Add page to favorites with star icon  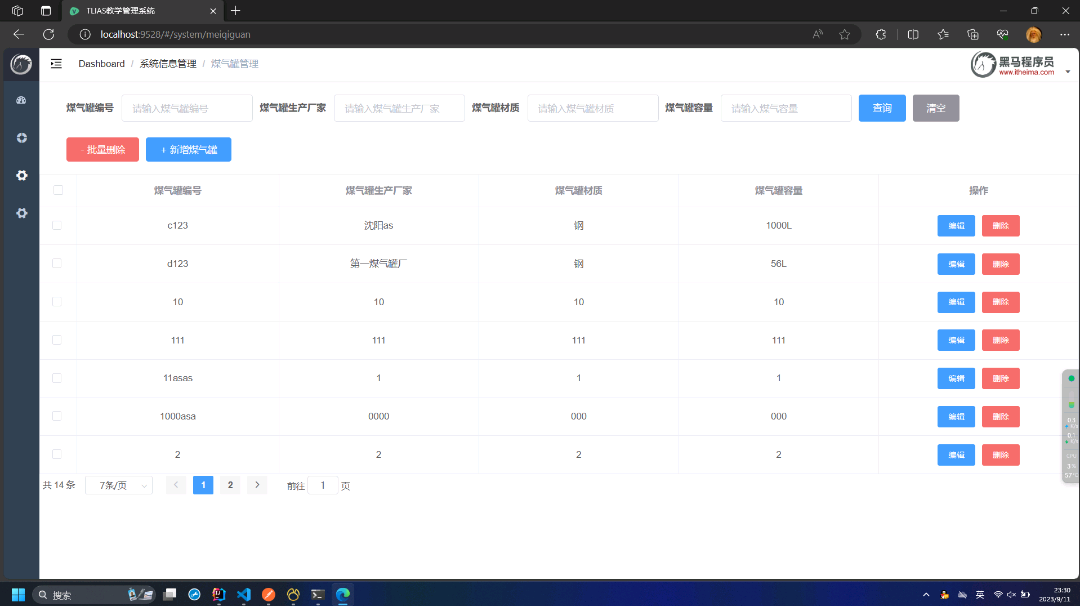click(844, 34)
